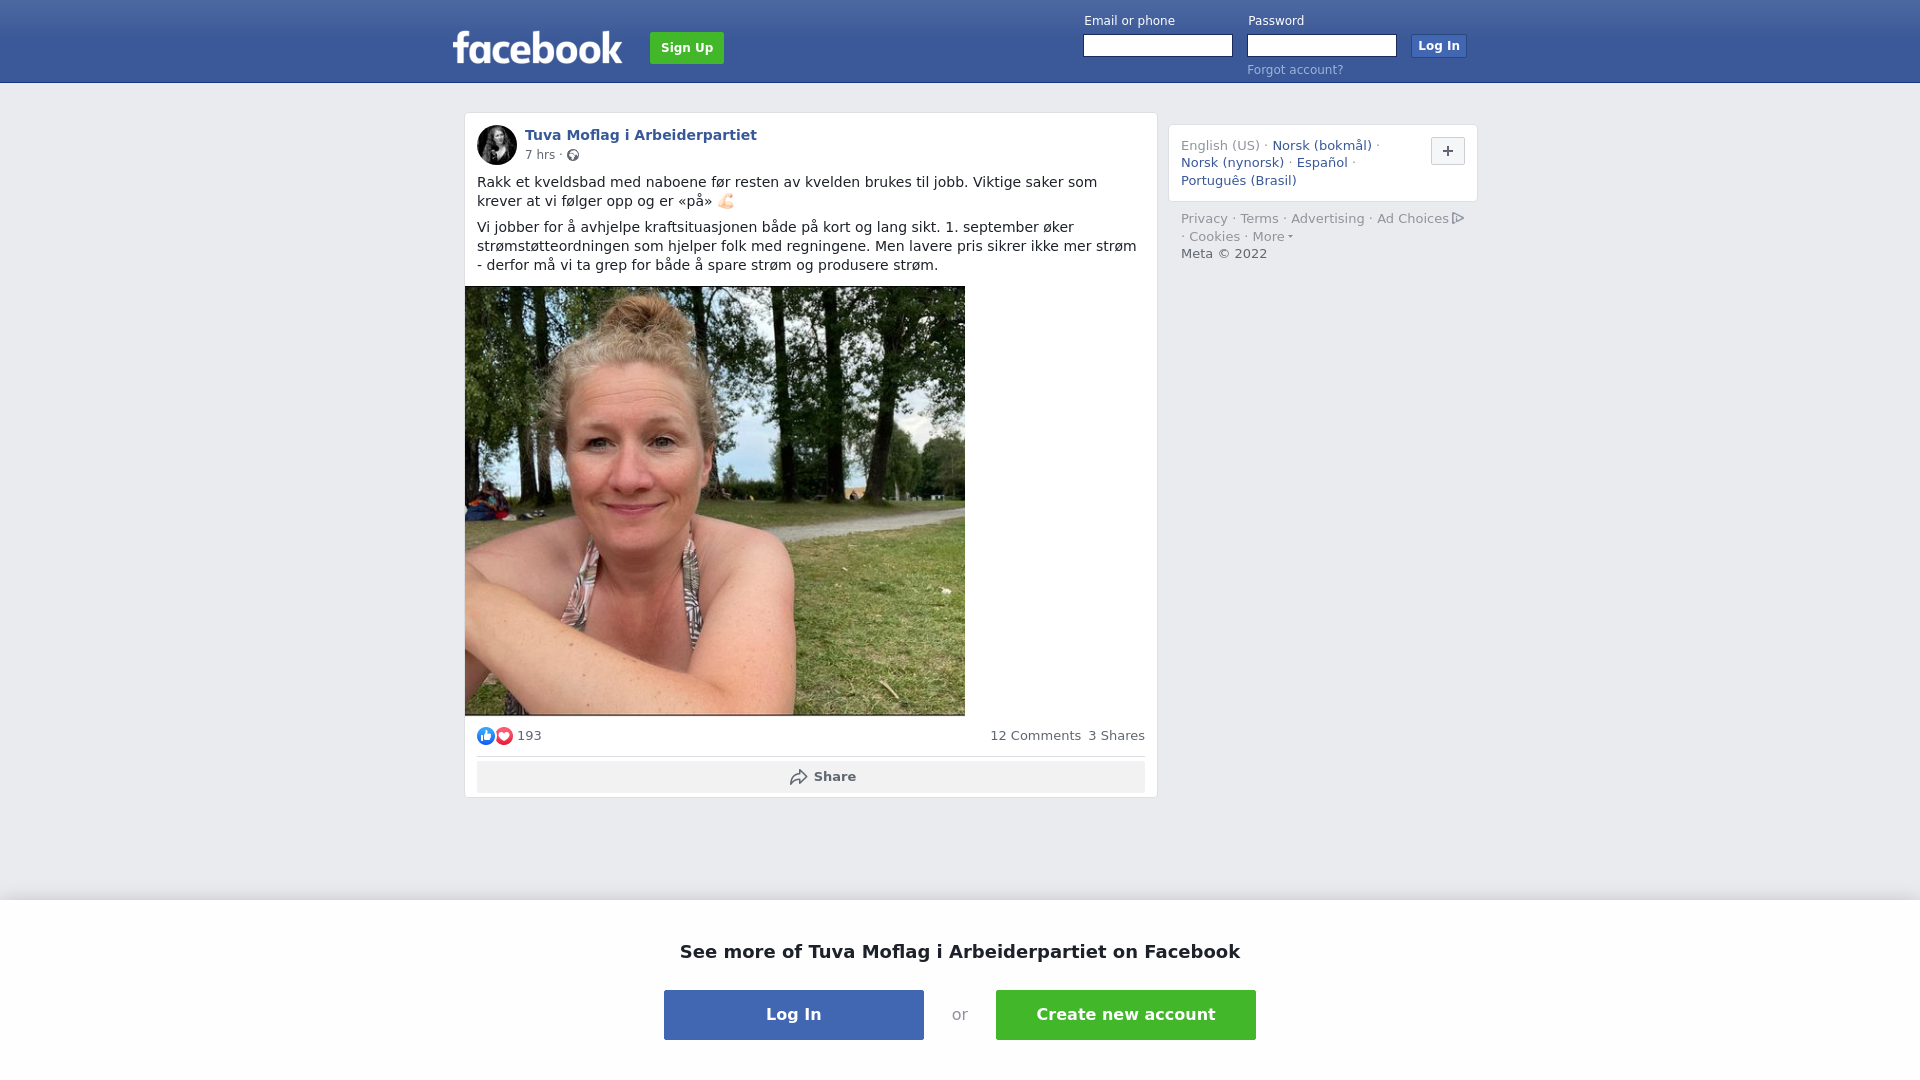
Task: Open the 12 Comments link
Action: 1035,736
